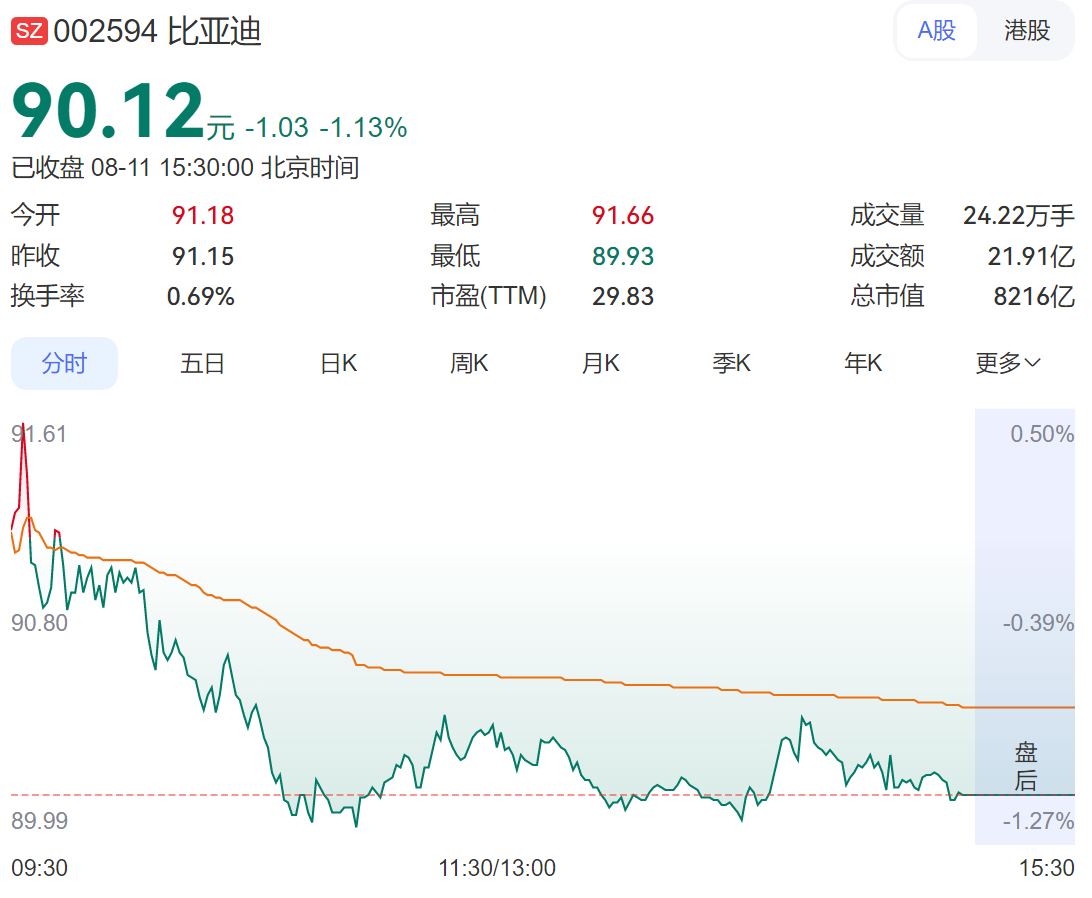
Task: Click the 15:30 time axis label
Action: 1047,868
